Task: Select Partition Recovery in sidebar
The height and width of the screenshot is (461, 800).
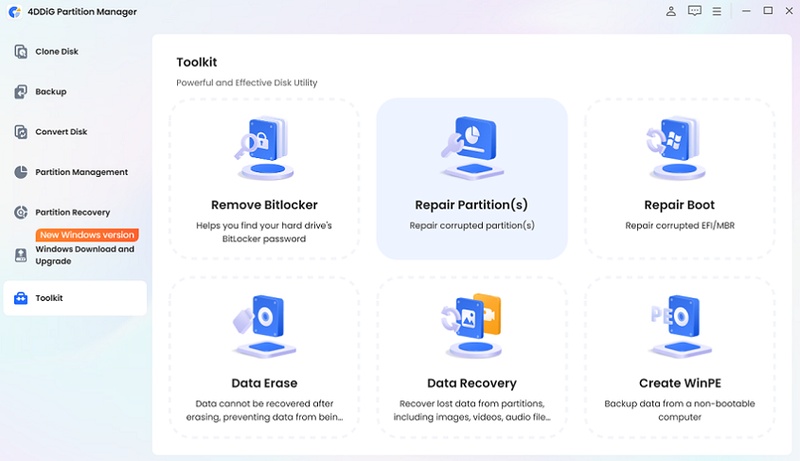Action: [72, 212]
